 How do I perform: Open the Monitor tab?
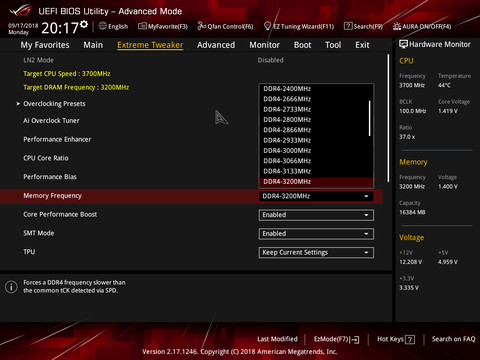(265, 45)
